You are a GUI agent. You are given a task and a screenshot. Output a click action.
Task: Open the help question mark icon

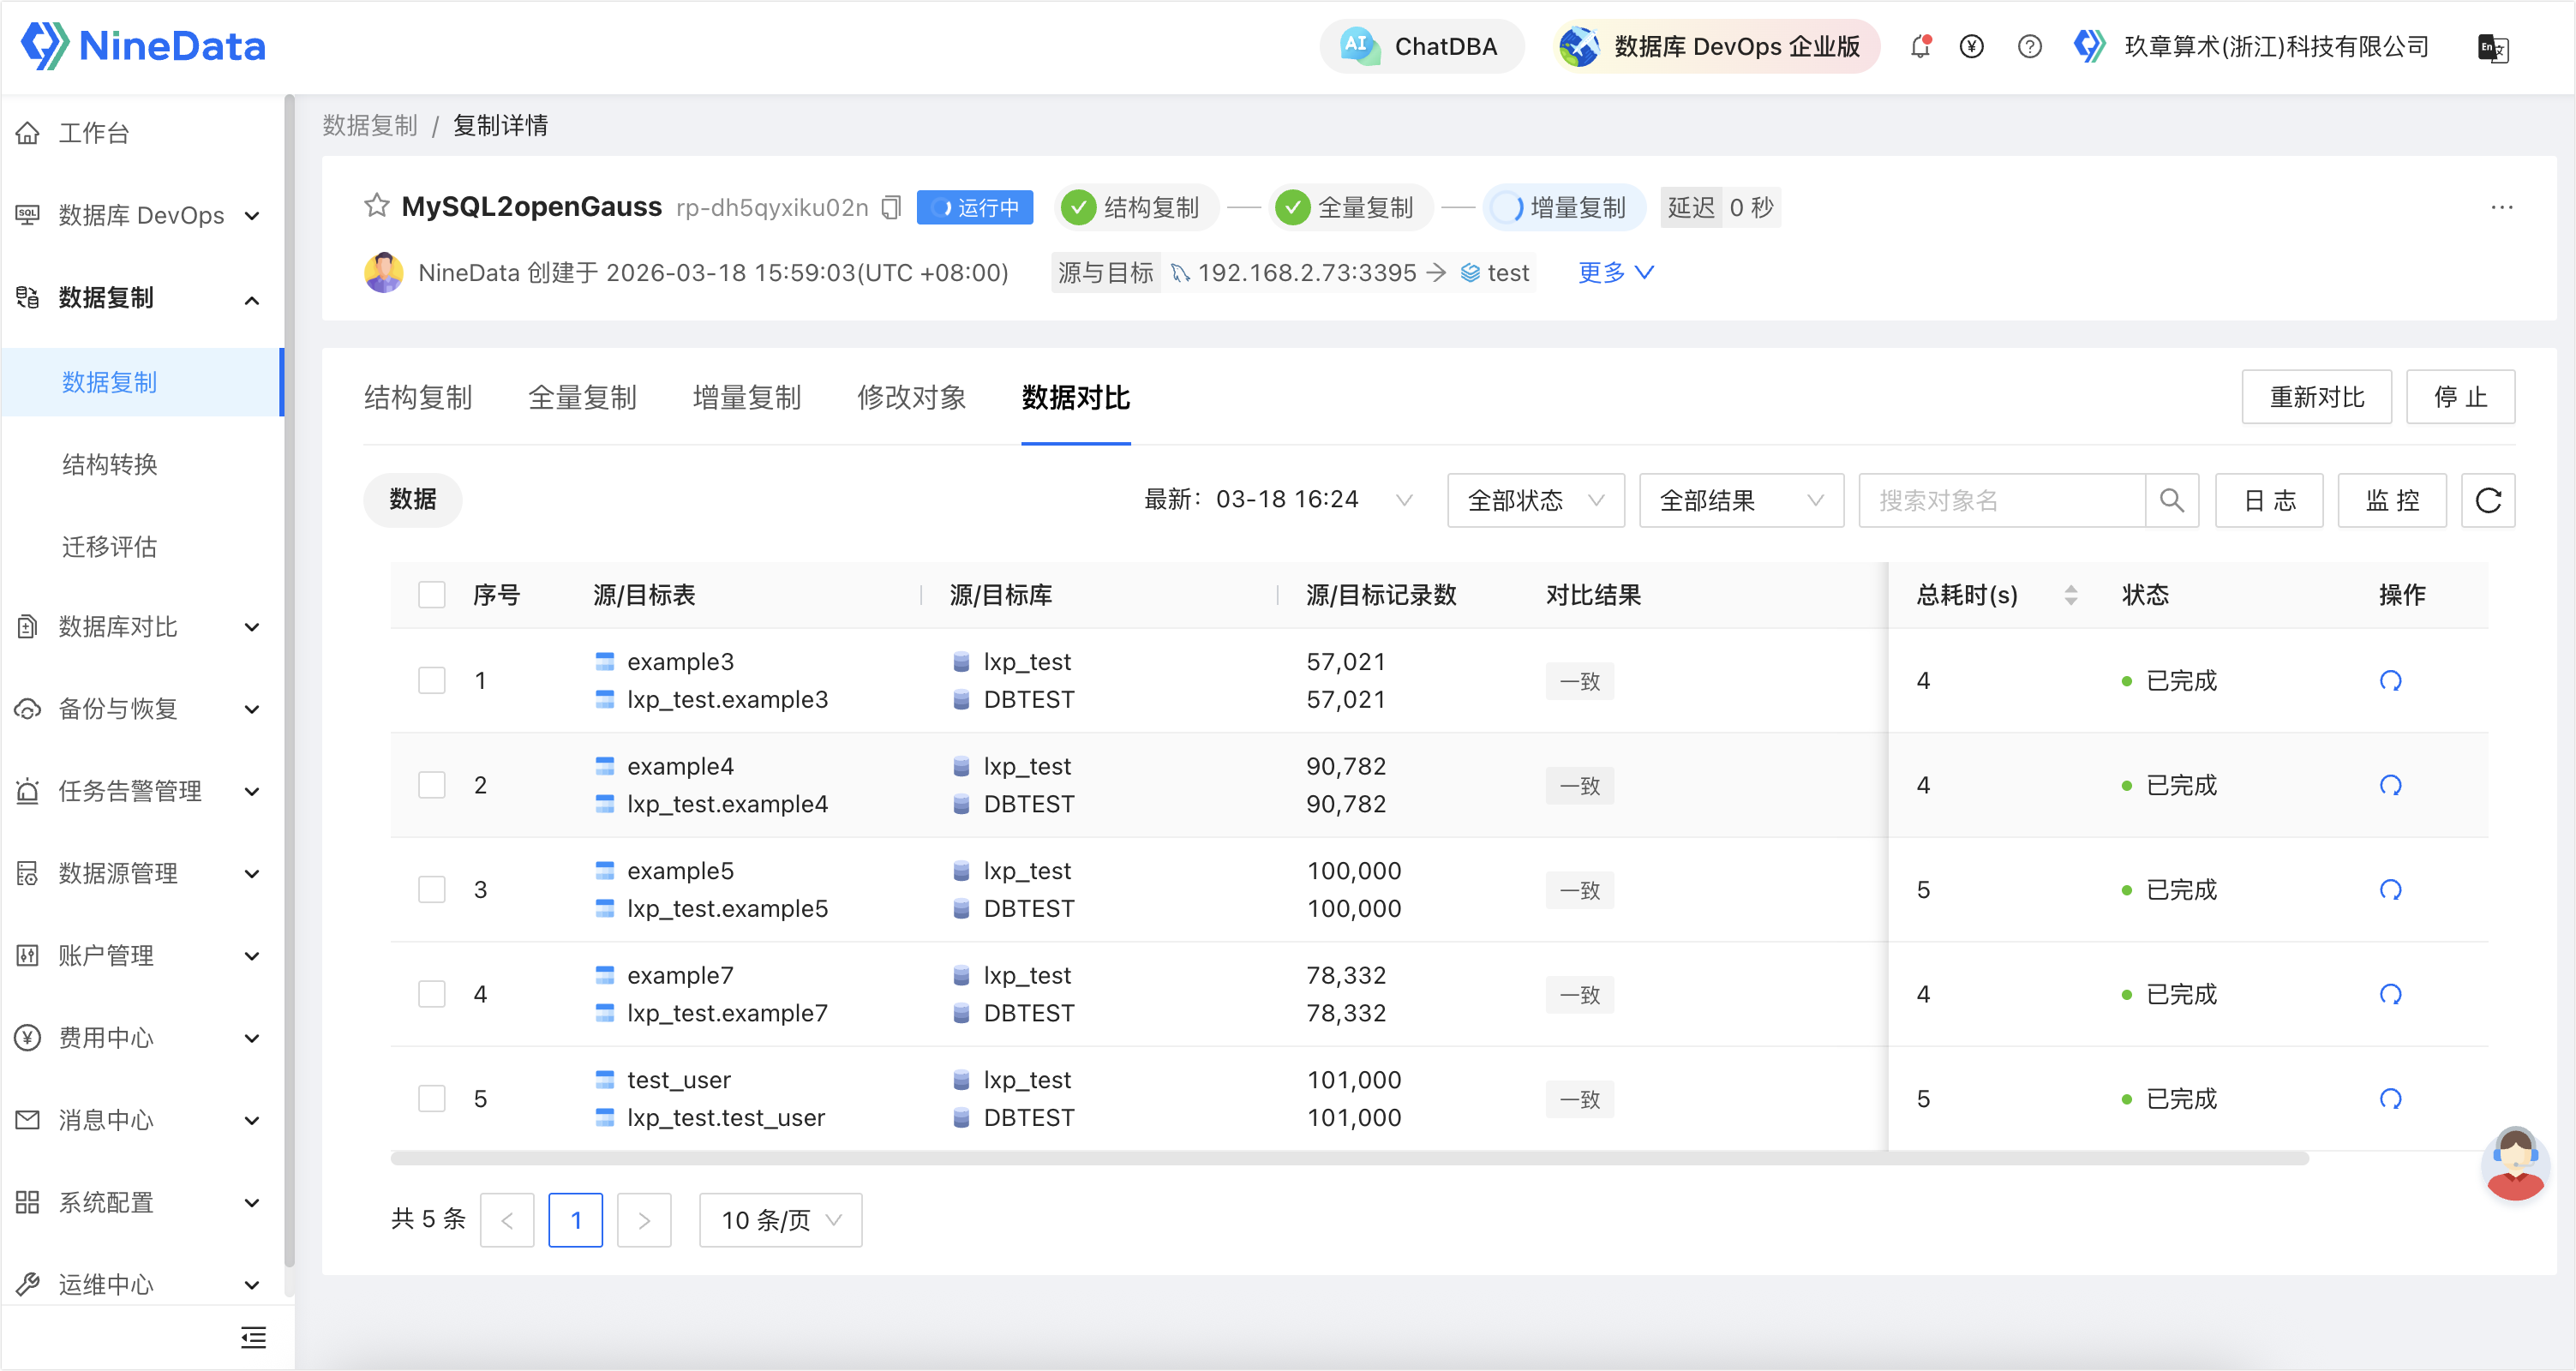(2029, 46)
